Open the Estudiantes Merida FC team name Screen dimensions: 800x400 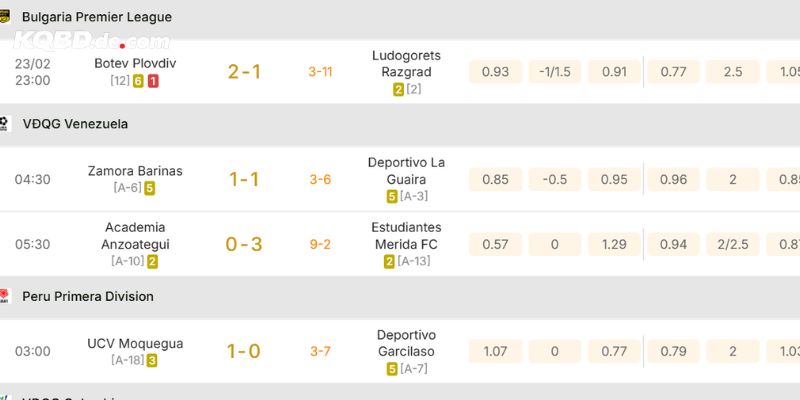[404, 236]
